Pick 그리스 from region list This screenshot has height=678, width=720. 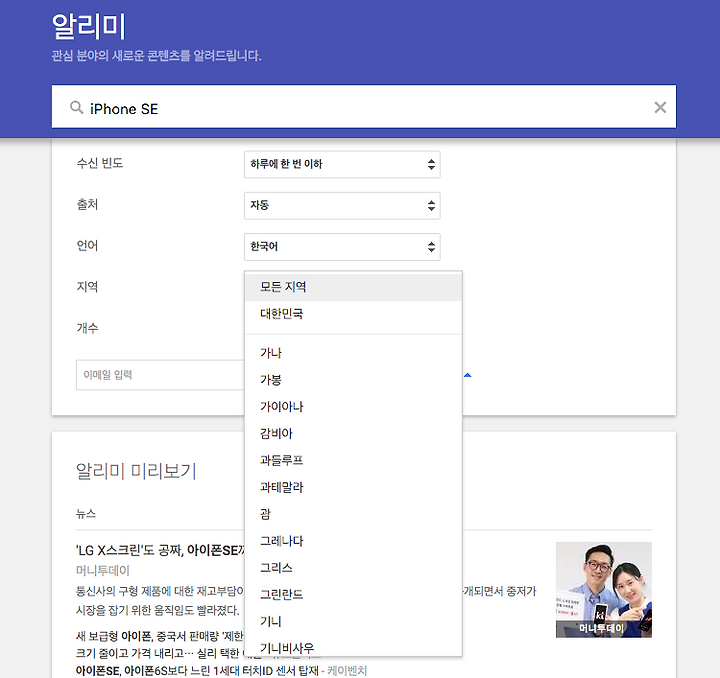pos(353,568)
